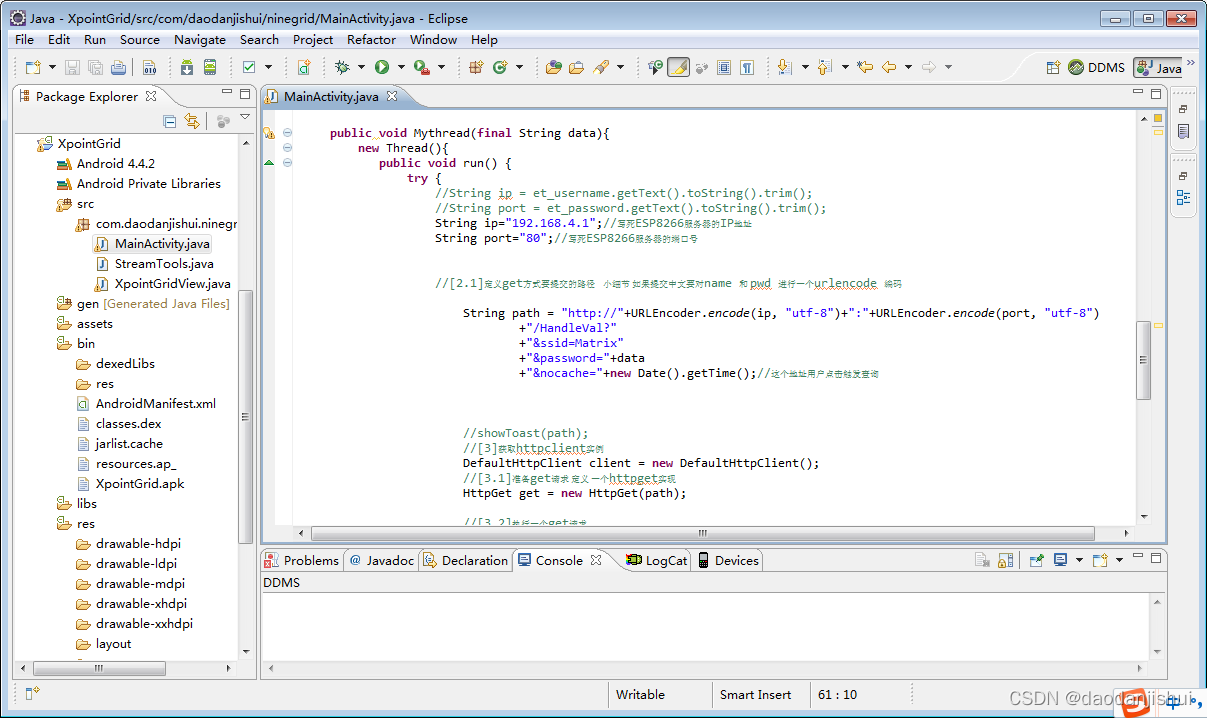Open Package Explorer View Menu triangle
Viewport: 1207px width, 718px height.
(245, 118)
